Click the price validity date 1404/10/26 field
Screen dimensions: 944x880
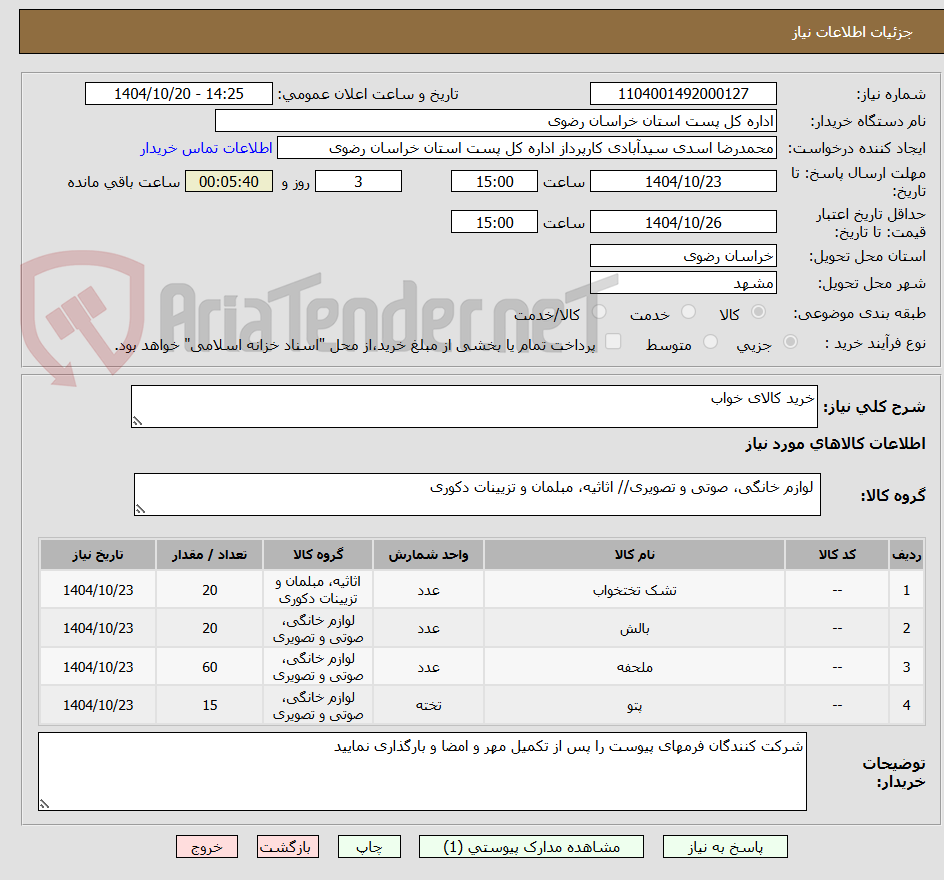[x=683, y=222]
